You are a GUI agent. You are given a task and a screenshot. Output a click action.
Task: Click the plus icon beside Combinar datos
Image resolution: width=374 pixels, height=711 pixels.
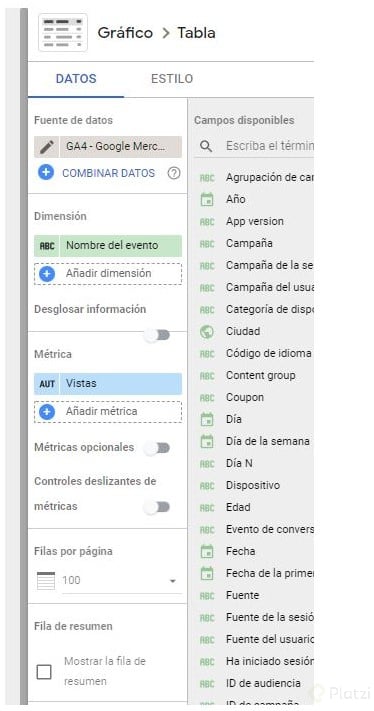pos(46,173)
